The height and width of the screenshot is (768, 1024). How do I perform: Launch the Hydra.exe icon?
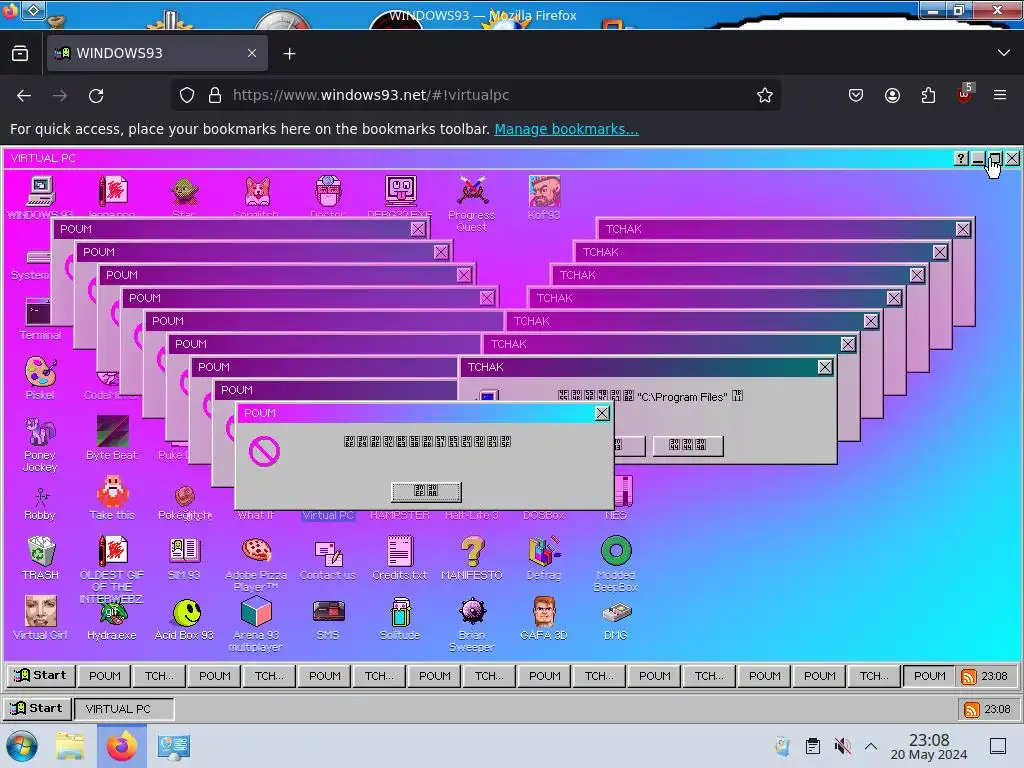[112, 620]
